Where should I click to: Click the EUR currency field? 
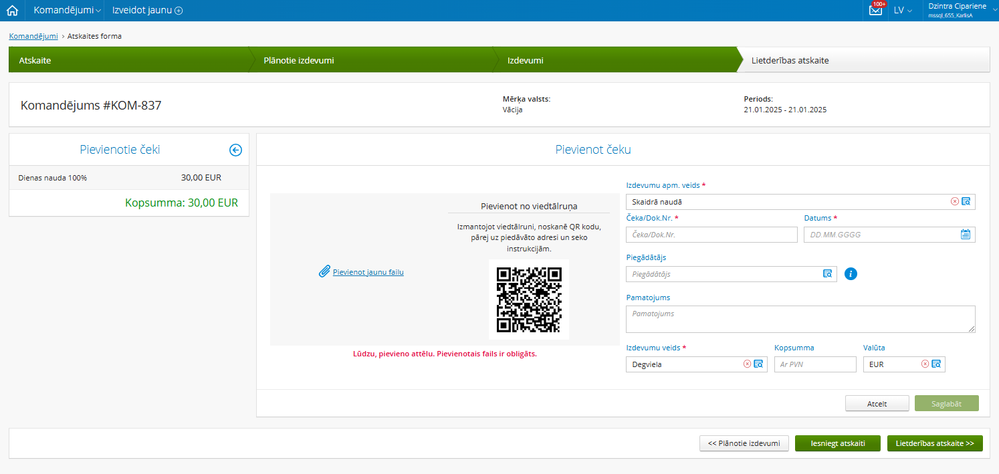pos(903,364)
